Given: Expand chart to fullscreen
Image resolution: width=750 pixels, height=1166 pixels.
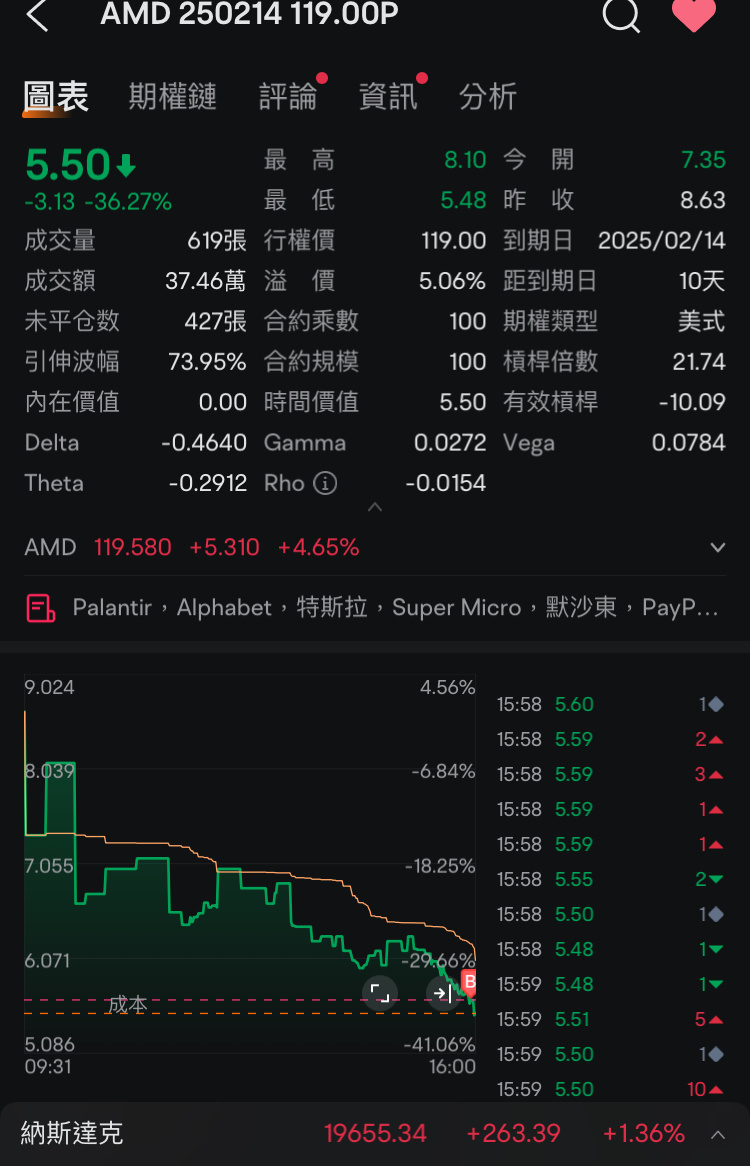Looking at the screenshot, I should point(380,992).
